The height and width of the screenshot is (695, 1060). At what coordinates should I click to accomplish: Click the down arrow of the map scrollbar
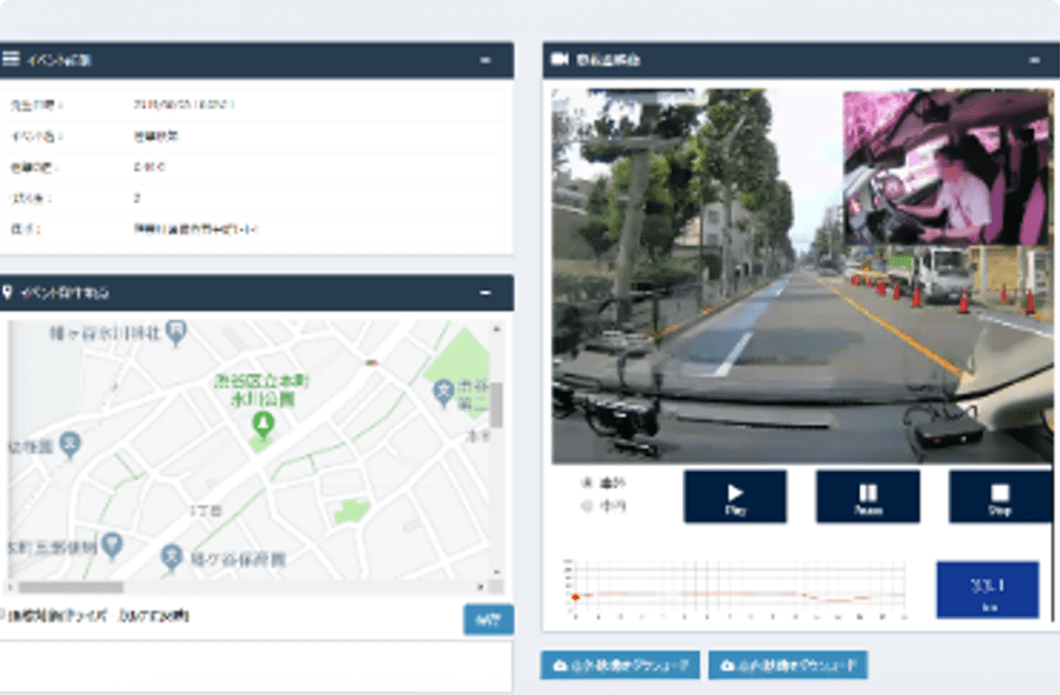click(x=497, y=572)
